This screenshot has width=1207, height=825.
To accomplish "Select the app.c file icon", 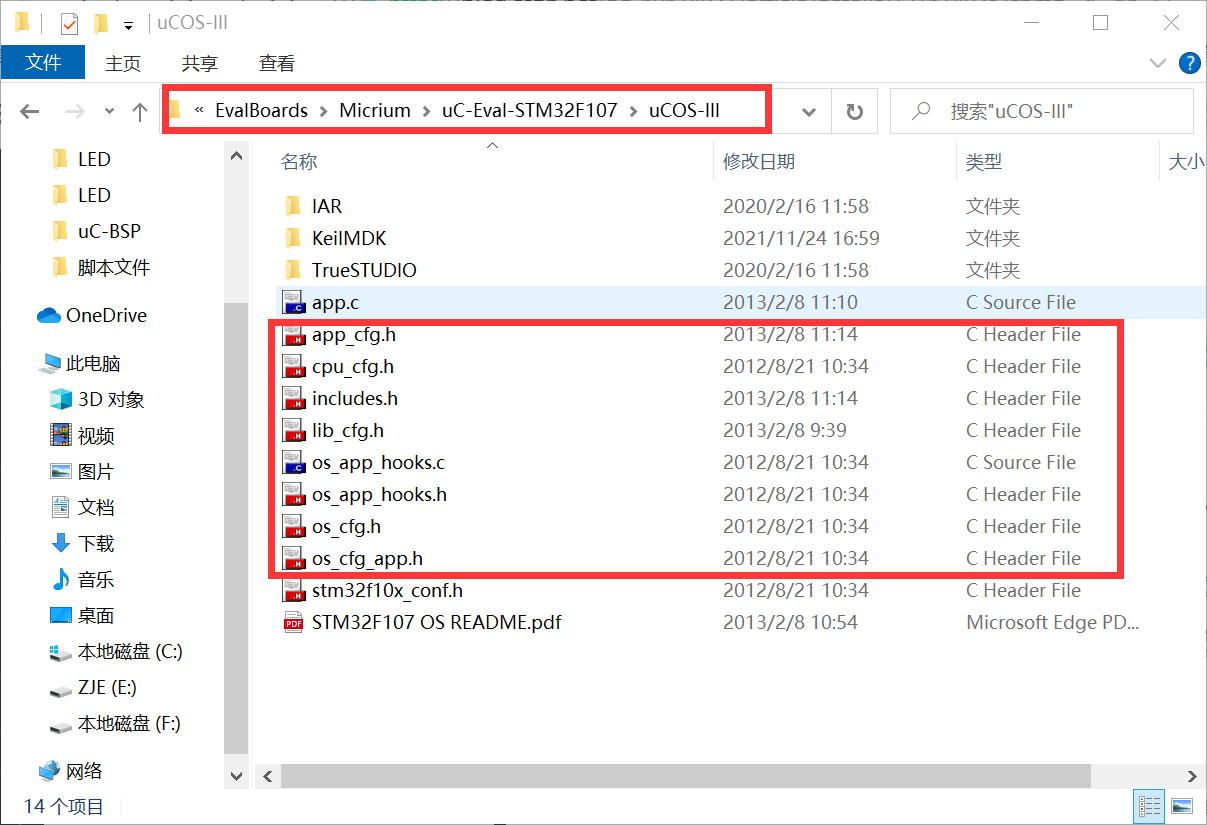I will click(293, 302).
